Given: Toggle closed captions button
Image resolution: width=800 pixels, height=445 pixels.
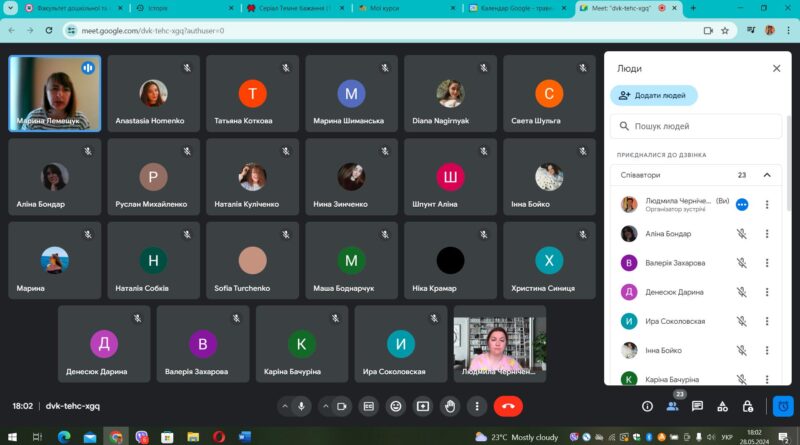Looking at the screenshot, I should point(368,406).
